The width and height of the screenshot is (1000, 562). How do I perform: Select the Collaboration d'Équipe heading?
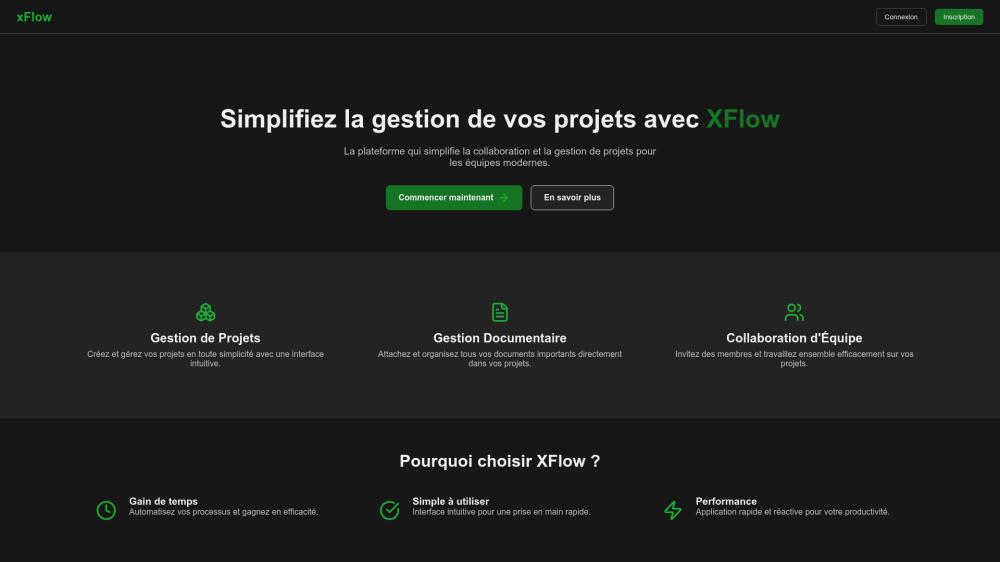[794, 338]
